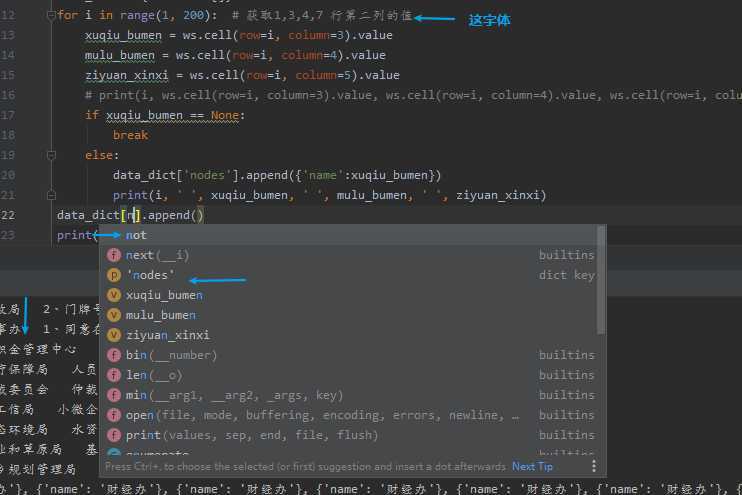Select the mulu_bumen variable suggestion
The image size is (742, 495).
350,315
